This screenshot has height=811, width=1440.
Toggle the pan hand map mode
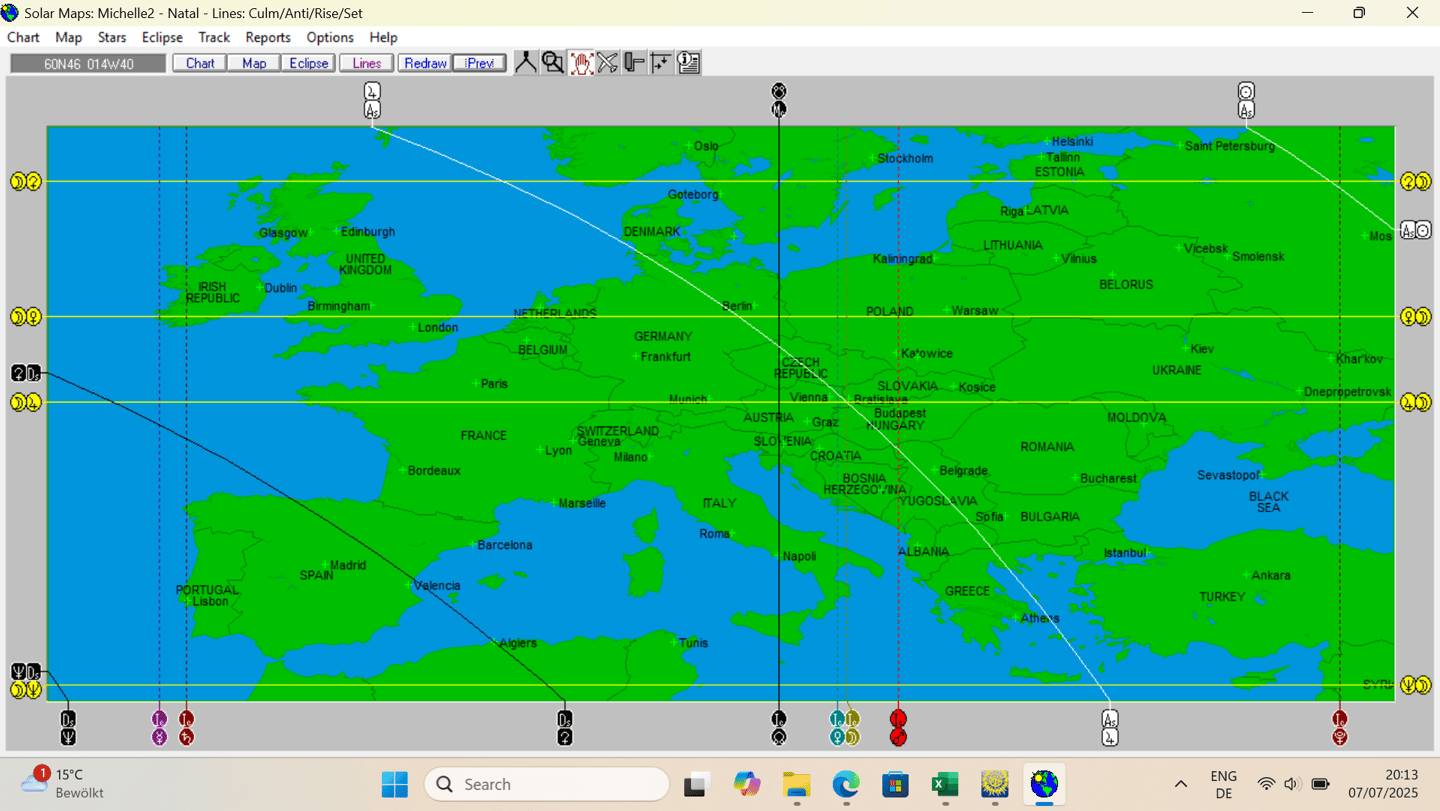[580, 62]
